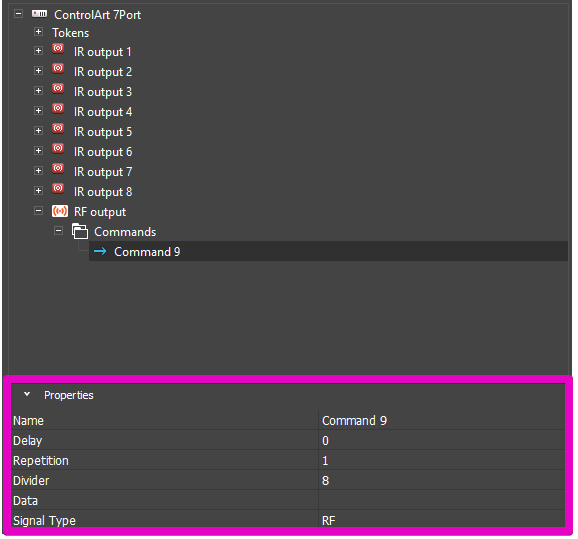Image resolution: width=578 pixels, height=539 pixels.
Task: Collapse the RF output node
Action: click(x=38, y=211)
